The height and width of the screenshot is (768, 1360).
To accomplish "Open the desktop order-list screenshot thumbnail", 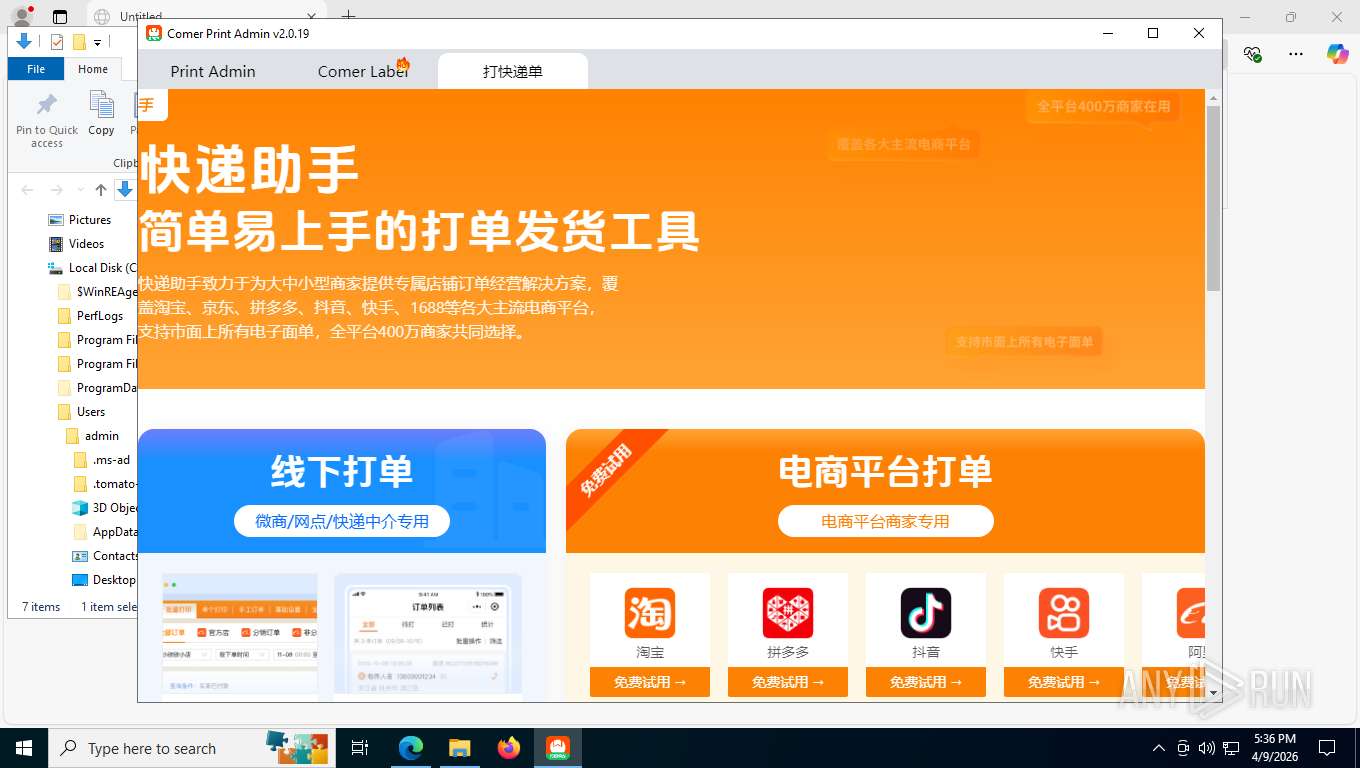I will click(x=240, y=636).
